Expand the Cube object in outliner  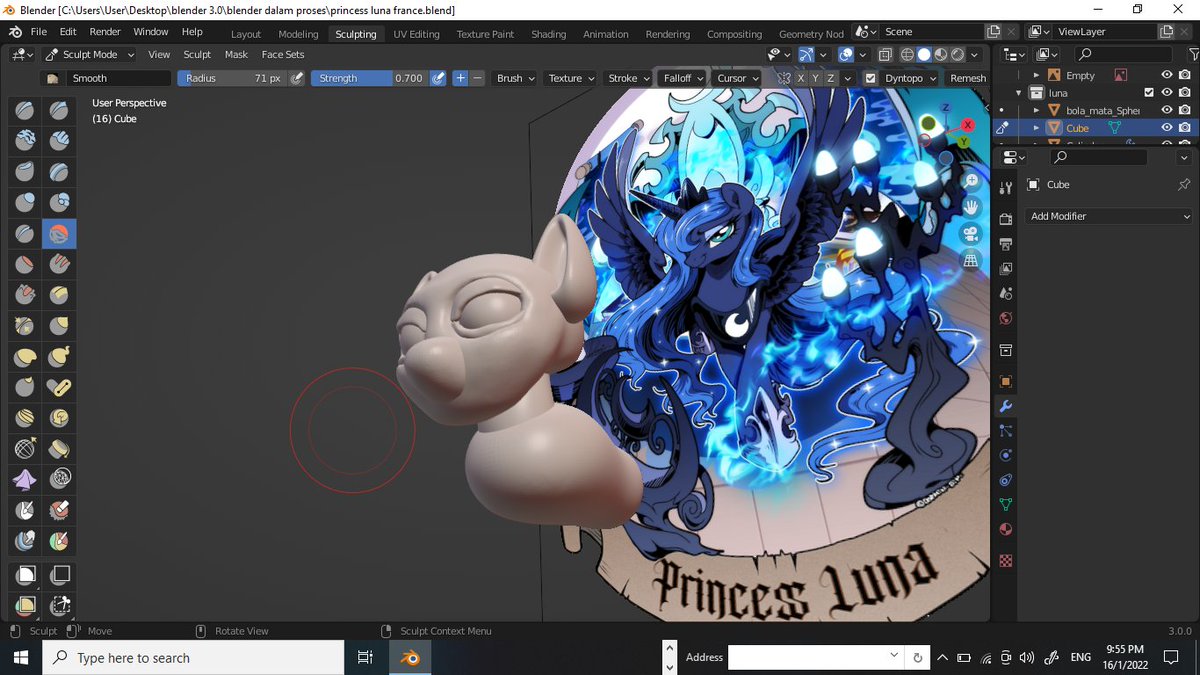pyautogui.click(x=1036, y=128)
